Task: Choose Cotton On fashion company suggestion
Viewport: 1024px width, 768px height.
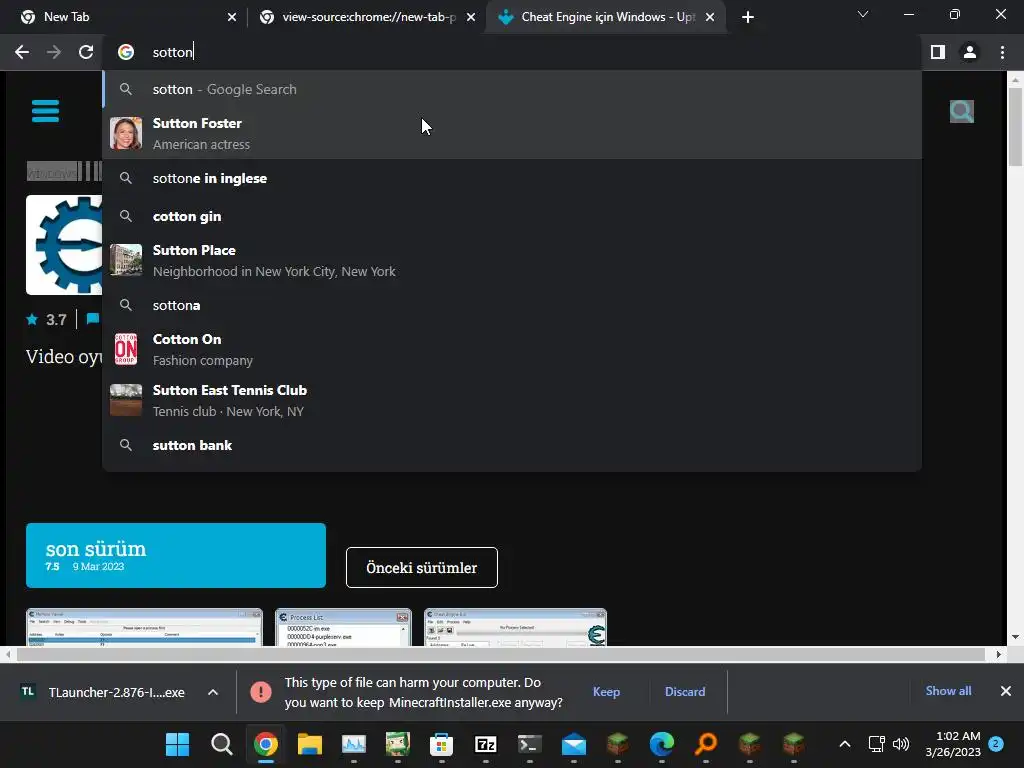Action: (512, 349)
